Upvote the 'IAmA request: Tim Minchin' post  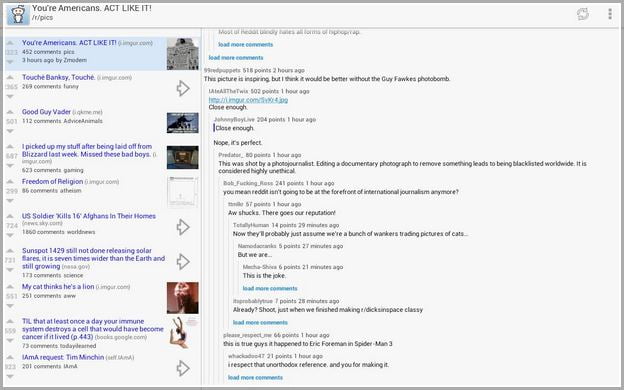pos(10,357)
